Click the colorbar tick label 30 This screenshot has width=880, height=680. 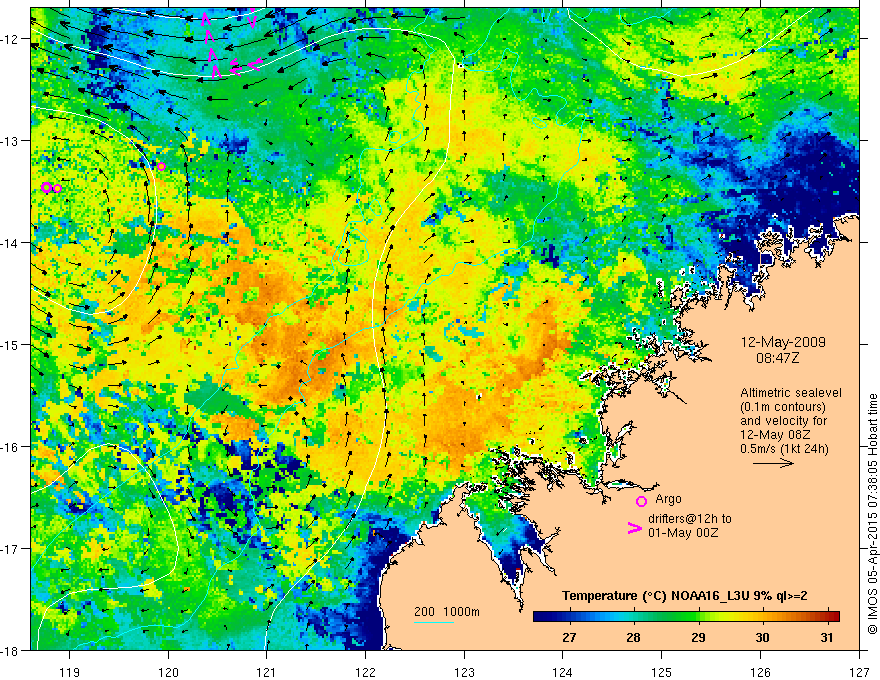762,638
